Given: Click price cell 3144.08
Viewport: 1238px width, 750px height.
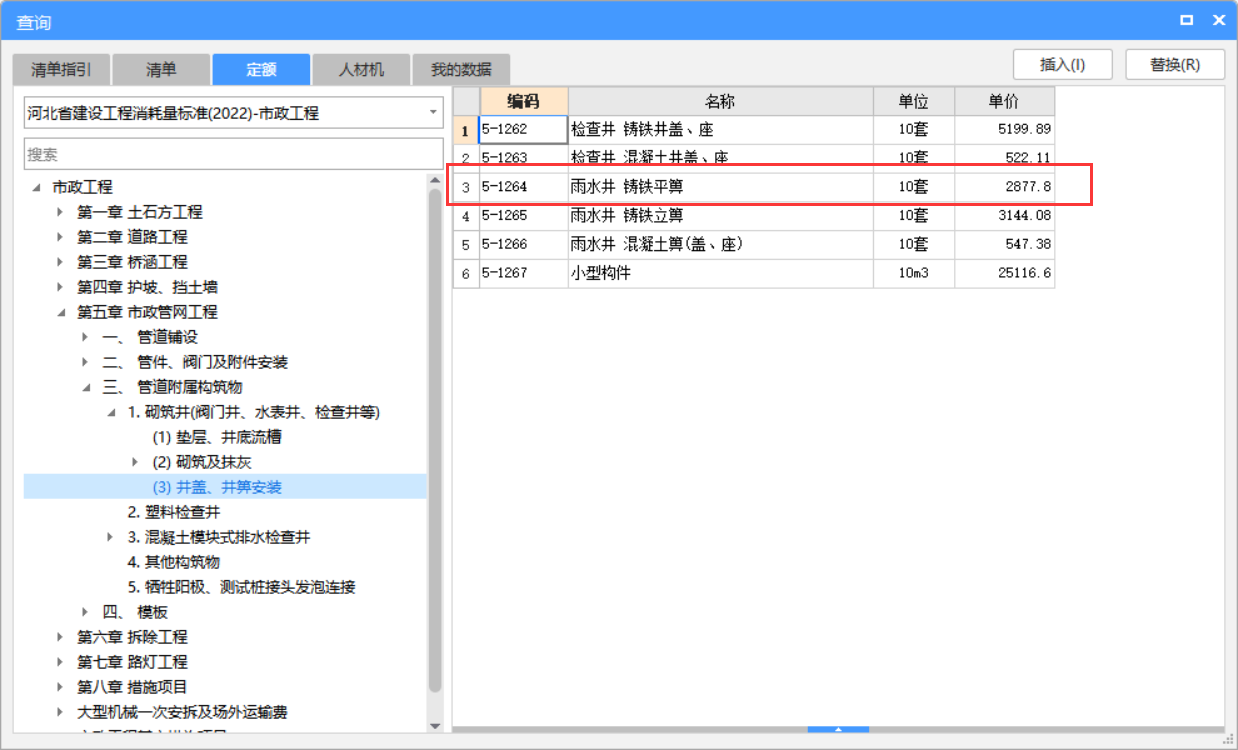Looking at the screenshot, I should (x=1004, y=216).
